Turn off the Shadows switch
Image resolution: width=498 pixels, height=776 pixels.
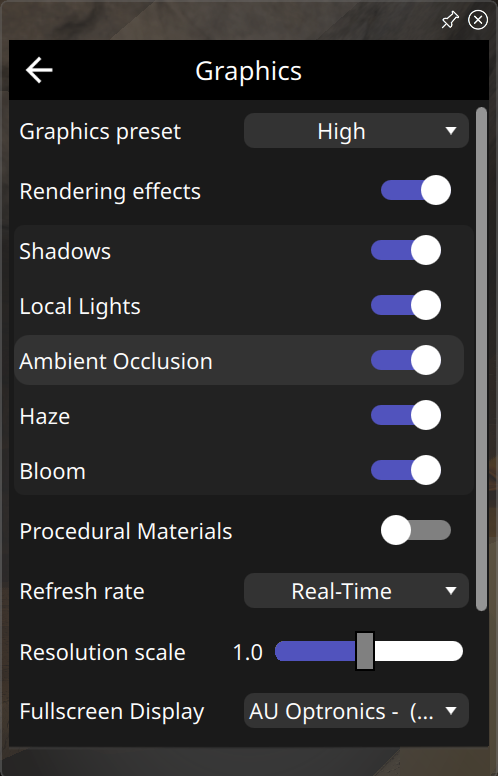tap(406, 250)
